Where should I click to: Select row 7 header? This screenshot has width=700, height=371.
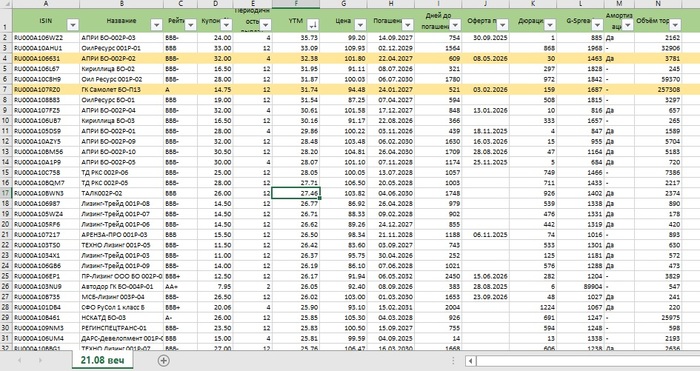pos(6,90)
